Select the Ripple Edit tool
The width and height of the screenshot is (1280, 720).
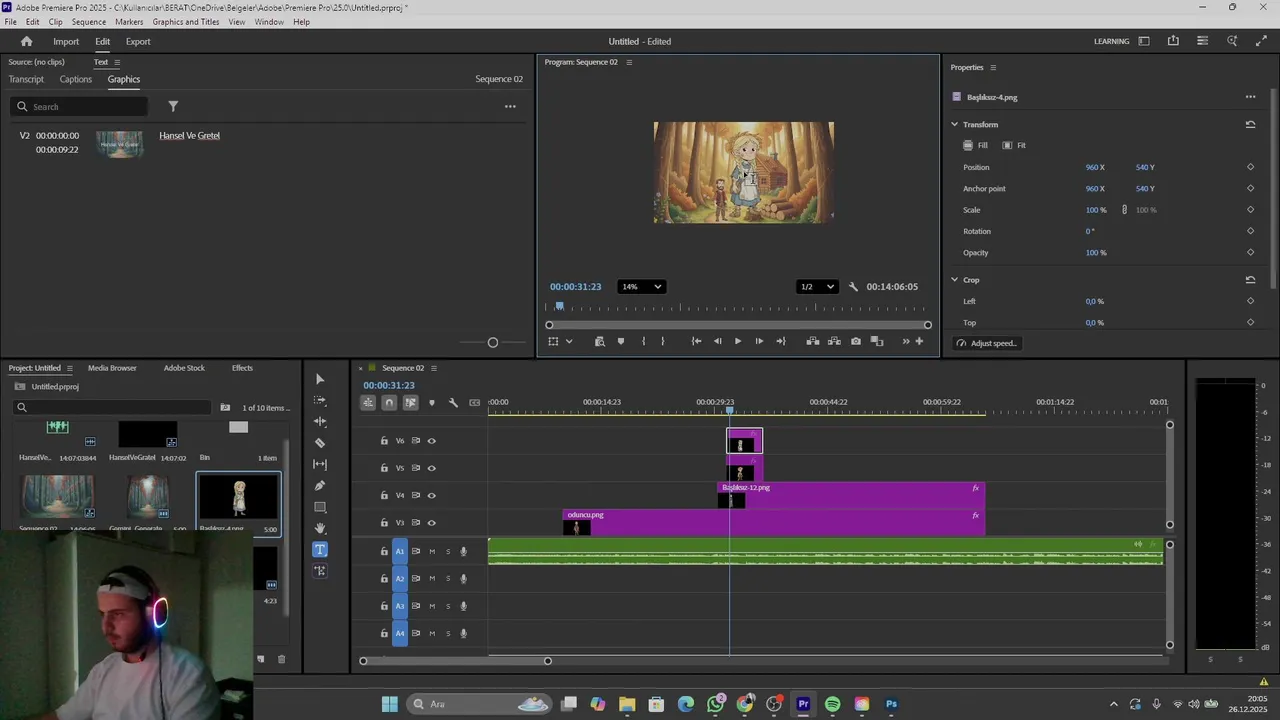tap(320, 422)
